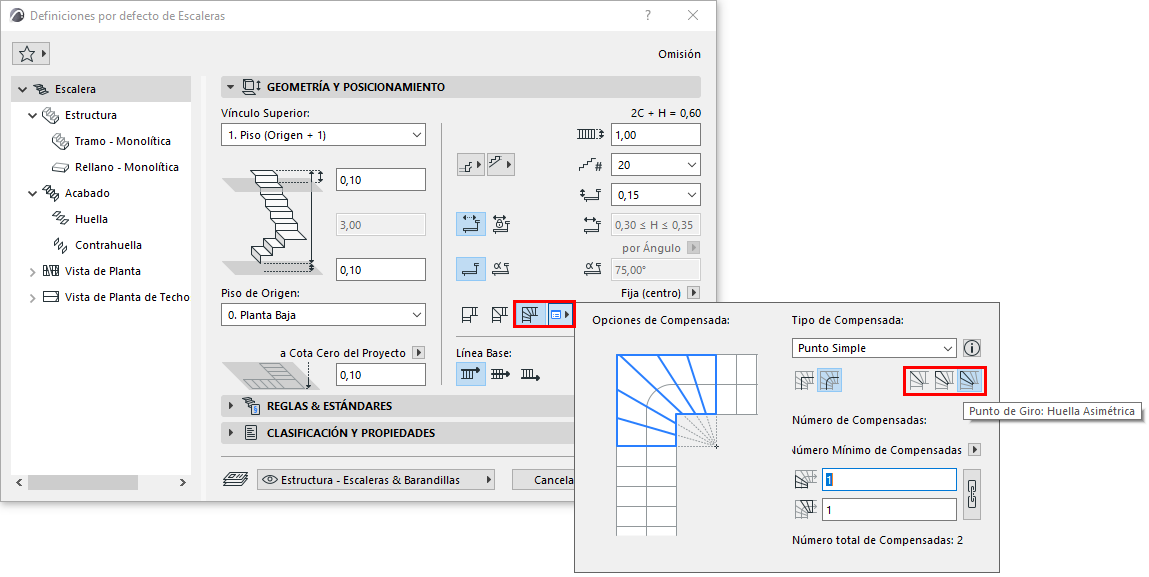Open the stair-profile flyout with the arrow icon
This screenshot has width=1149, height=577.
pos(500,165)
